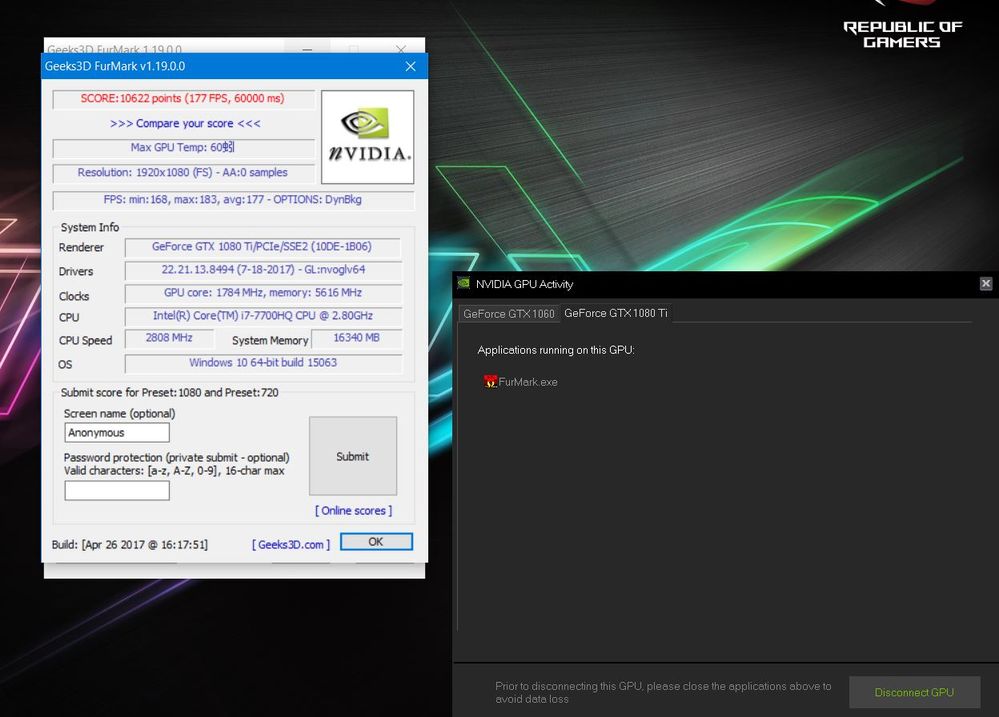Click the Disconnect GPU button
This screenshot has width=999, height=717.
(914, 692)
